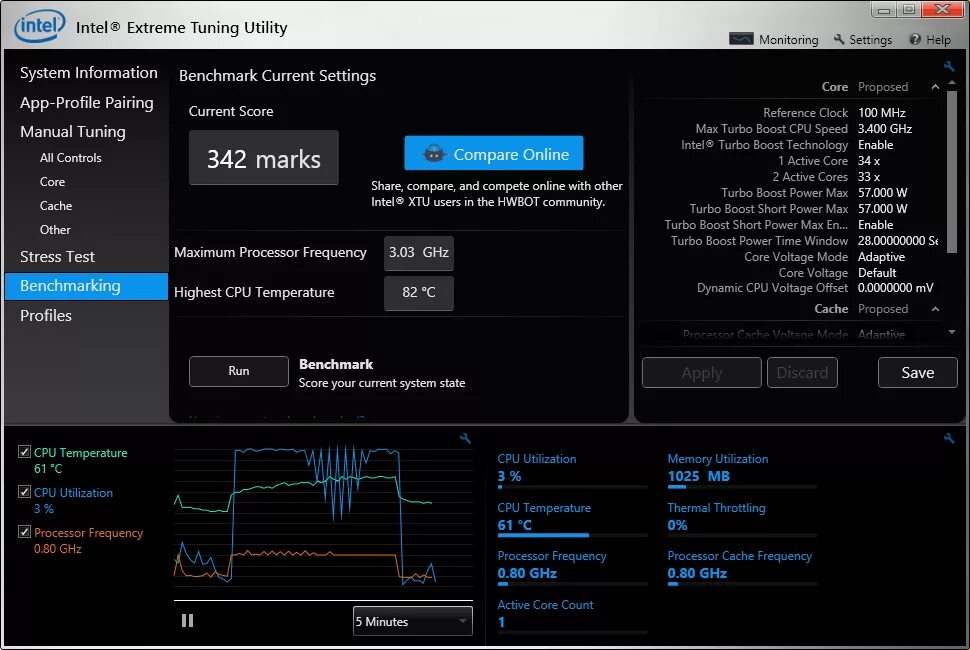Click Processor Frequency 0.80 GHz monitor readout
970x650 pixels.
click(527, 573)
